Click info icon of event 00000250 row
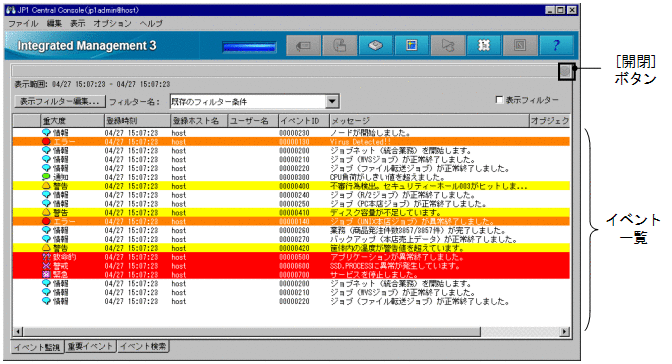Viewport: 672px width, 364px height. pyautogui.click(x=46, y=204)
